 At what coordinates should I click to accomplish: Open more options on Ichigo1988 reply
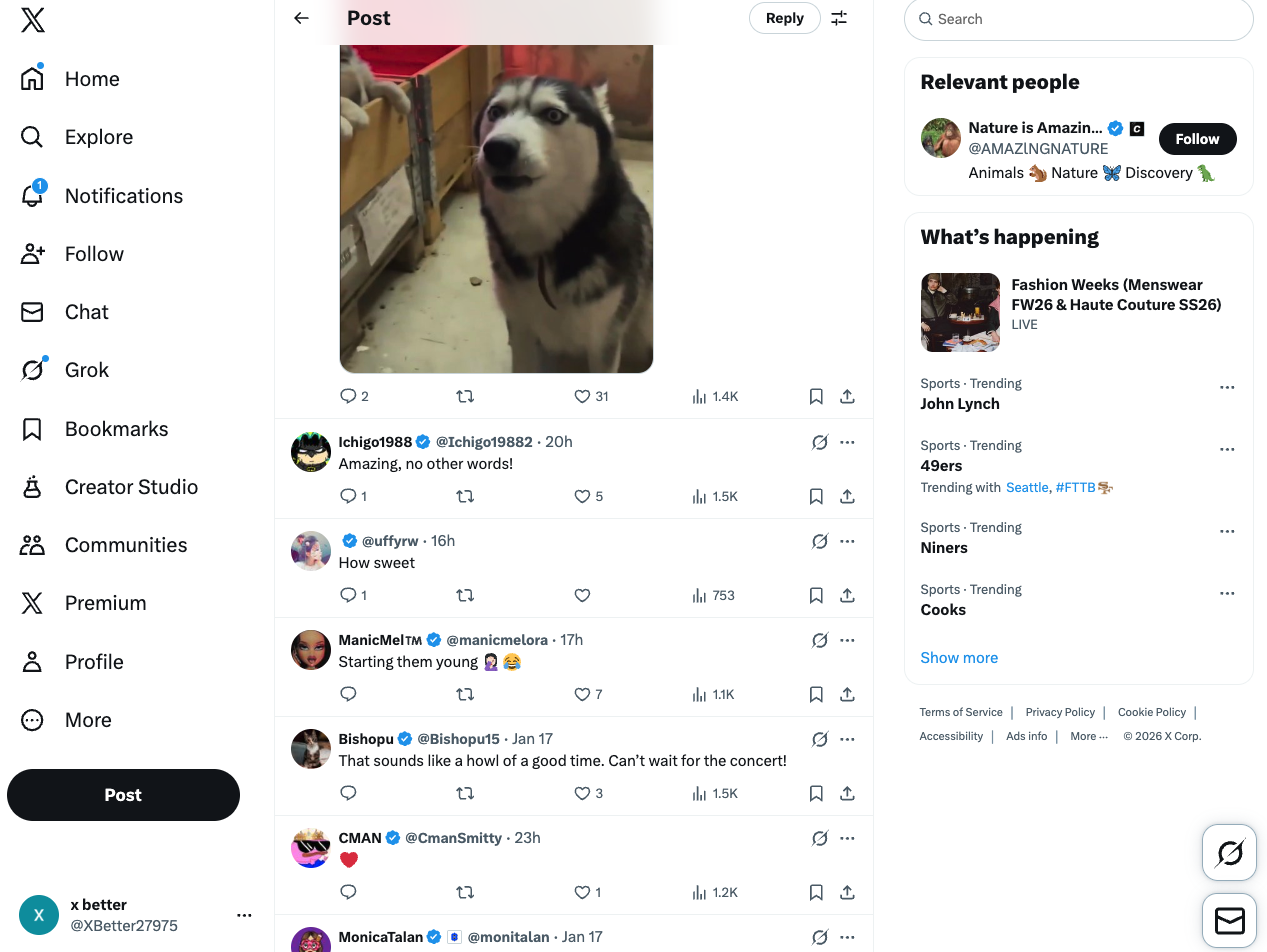(848, 442)
